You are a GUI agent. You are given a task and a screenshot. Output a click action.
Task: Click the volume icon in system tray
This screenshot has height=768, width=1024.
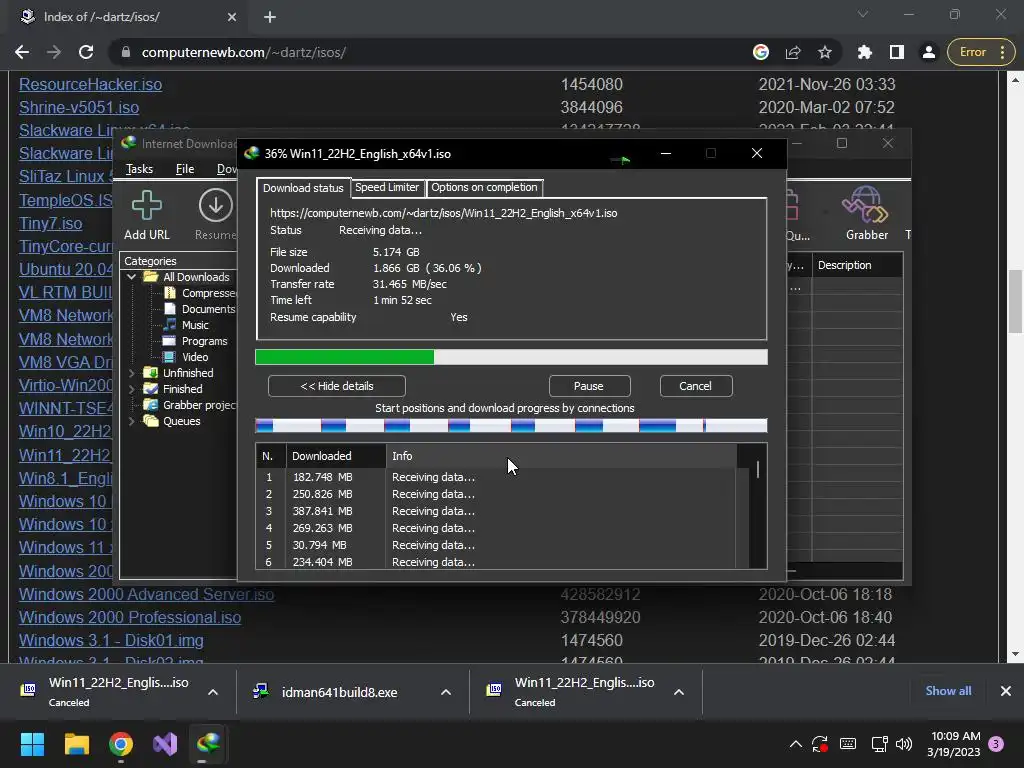(904, 744)
